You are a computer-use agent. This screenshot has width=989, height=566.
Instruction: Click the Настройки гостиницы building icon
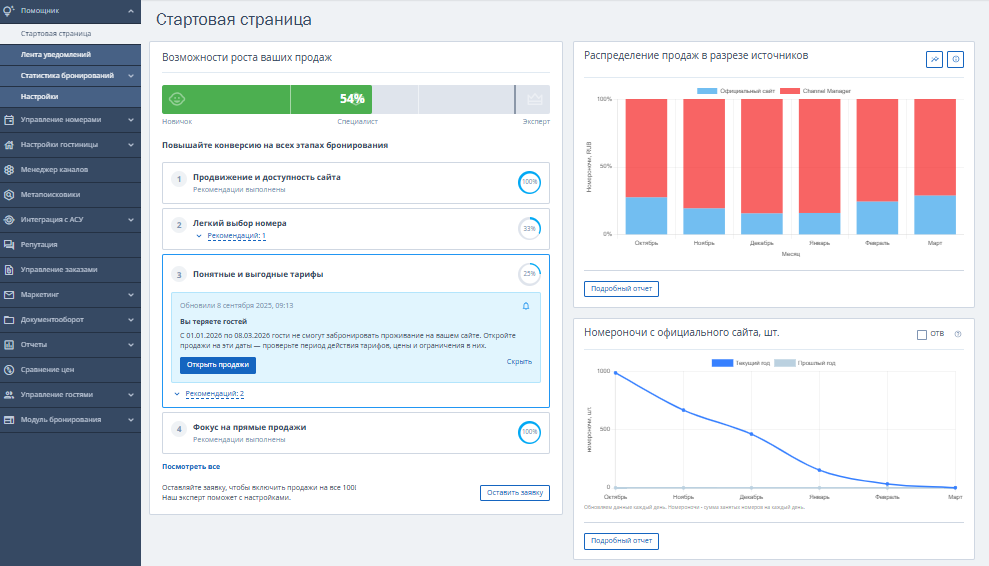(9, 144)
